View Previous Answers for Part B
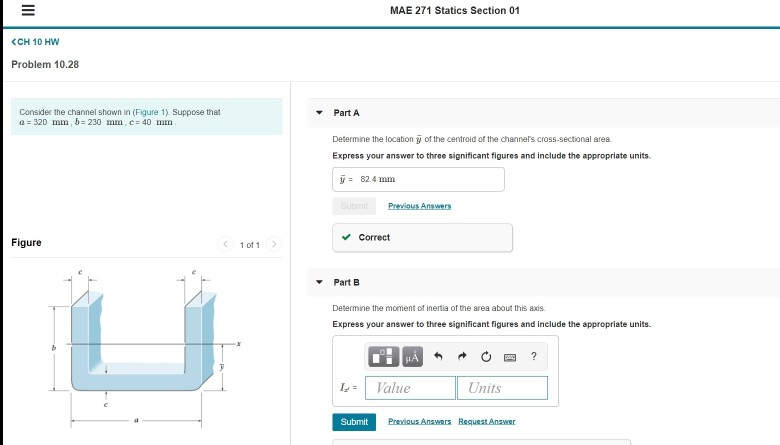Image resolution: width=780 pixels, height=445 pixels. 420,421
